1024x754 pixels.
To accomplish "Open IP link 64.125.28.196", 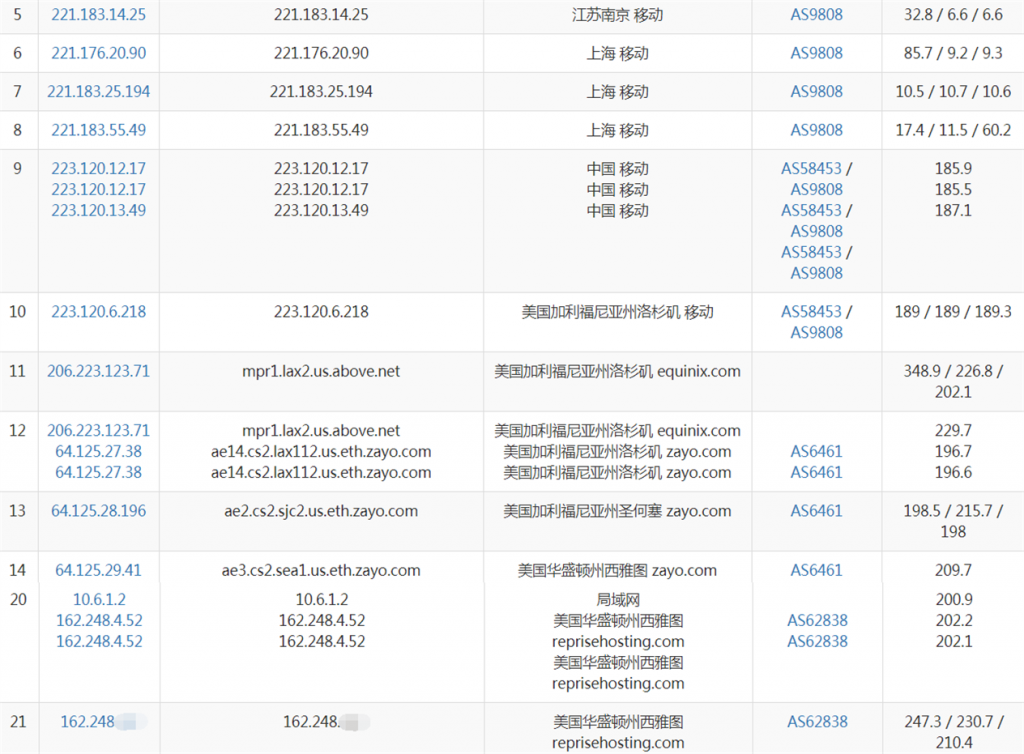I will [x=99, y=511].
